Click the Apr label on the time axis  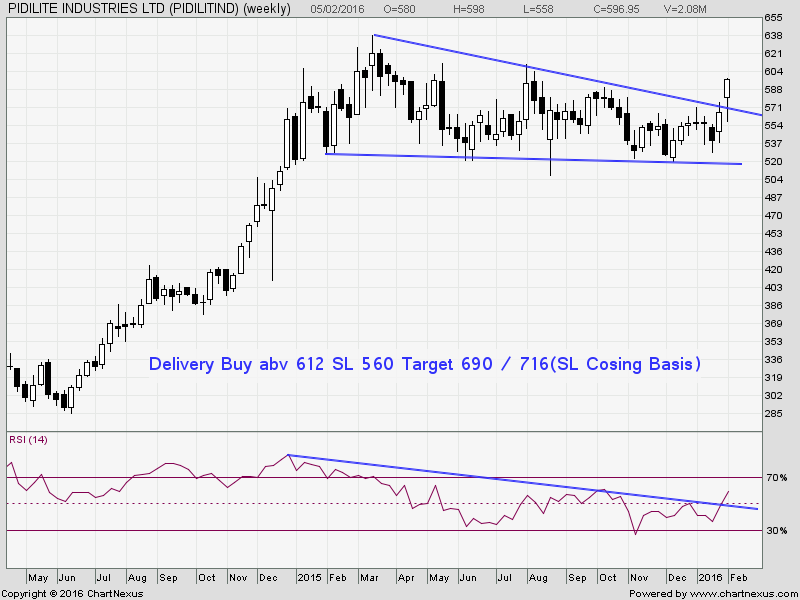(x=406, y=578)
